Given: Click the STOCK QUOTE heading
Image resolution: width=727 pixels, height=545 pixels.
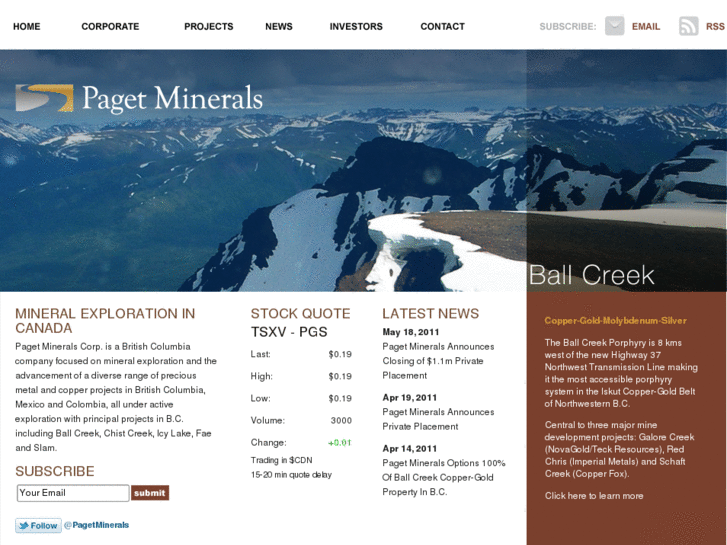Looking at the screenshot, I should click(x=300, y=314).
